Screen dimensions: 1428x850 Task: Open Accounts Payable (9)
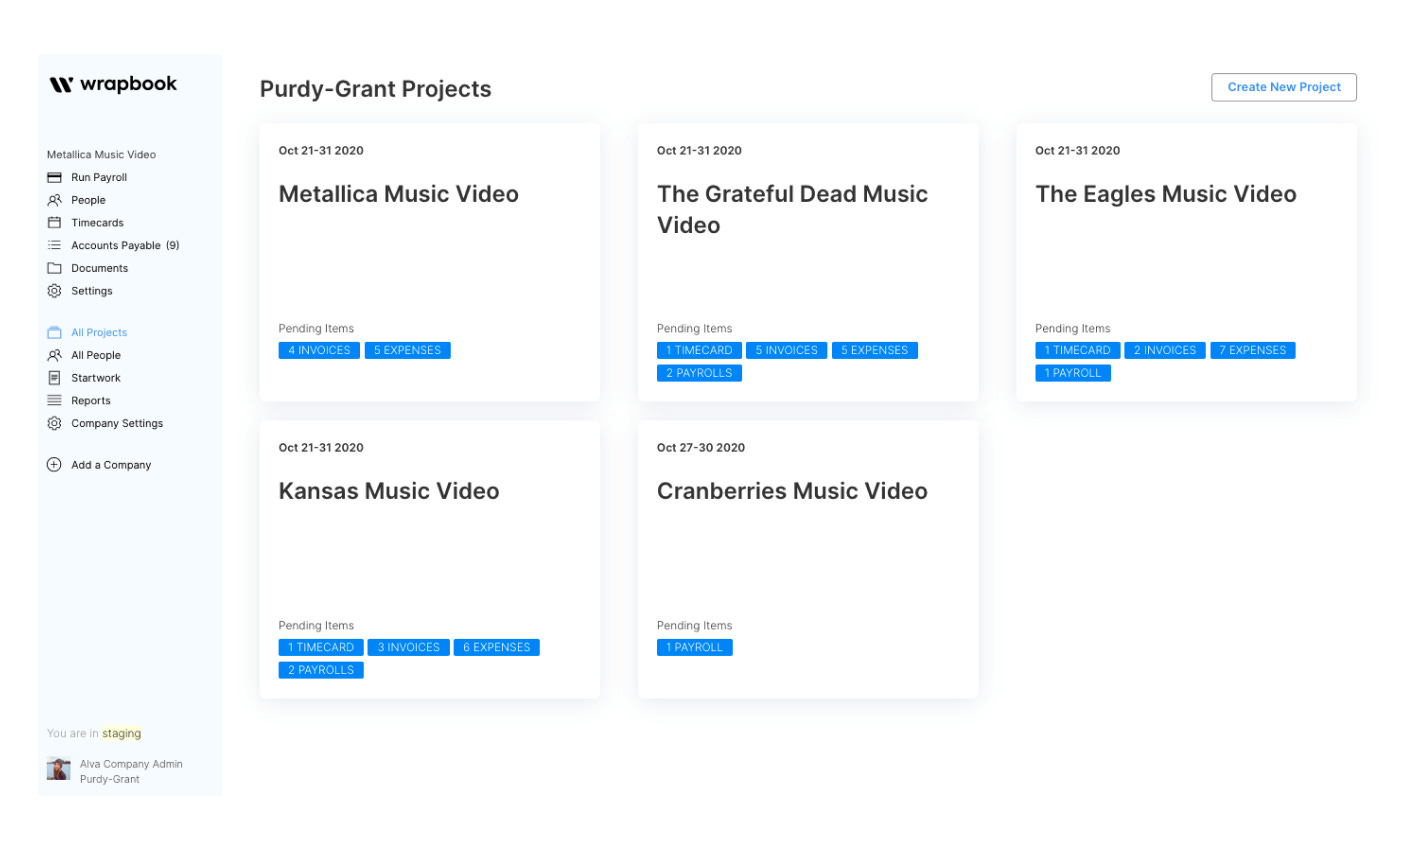tap(125, 245)
